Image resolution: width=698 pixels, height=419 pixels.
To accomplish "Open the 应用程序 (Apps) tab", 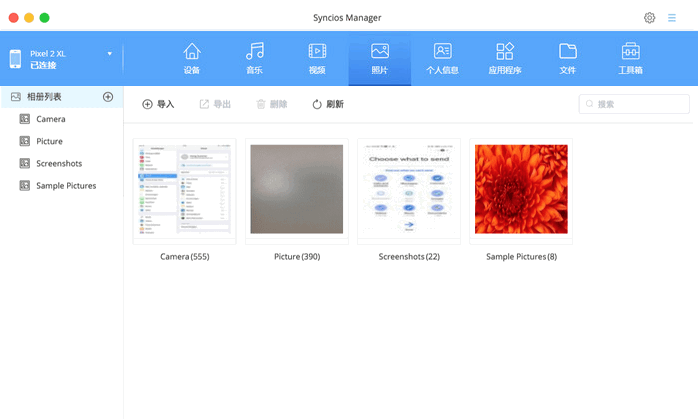I will [x=505, y=58].
